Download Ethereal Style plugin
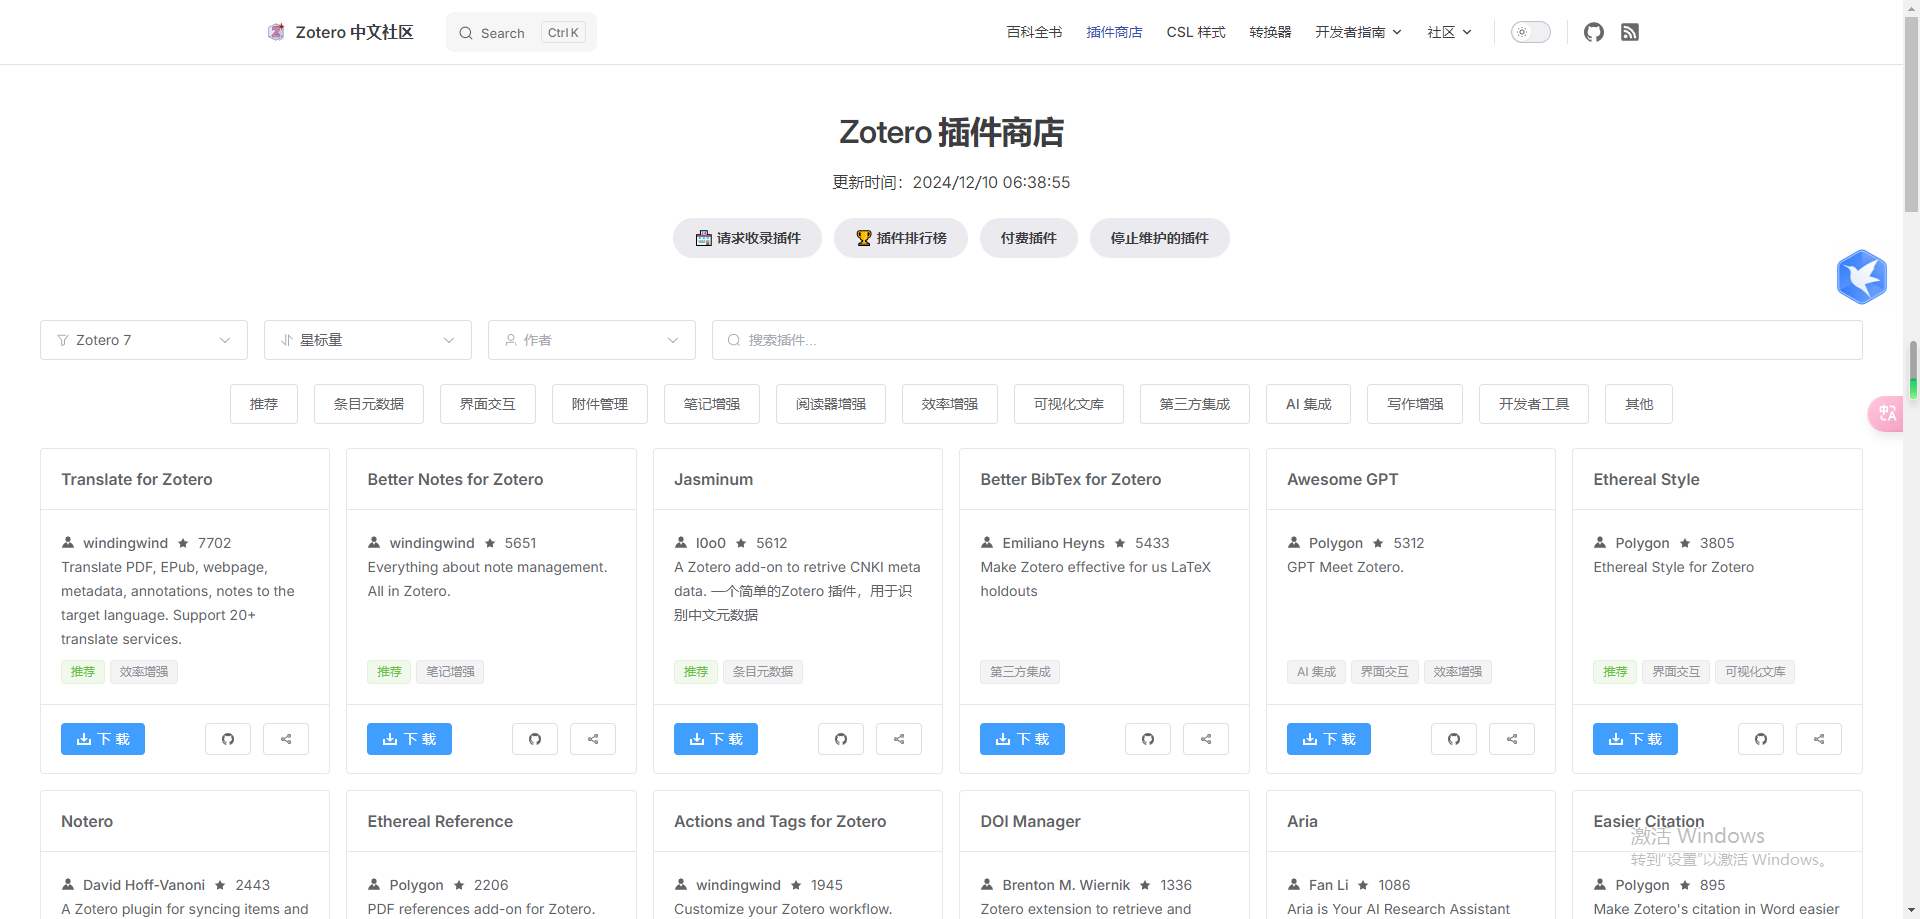Image resolution: width=1920 pixels, height=919 pixels. [x=1635, y=739]
